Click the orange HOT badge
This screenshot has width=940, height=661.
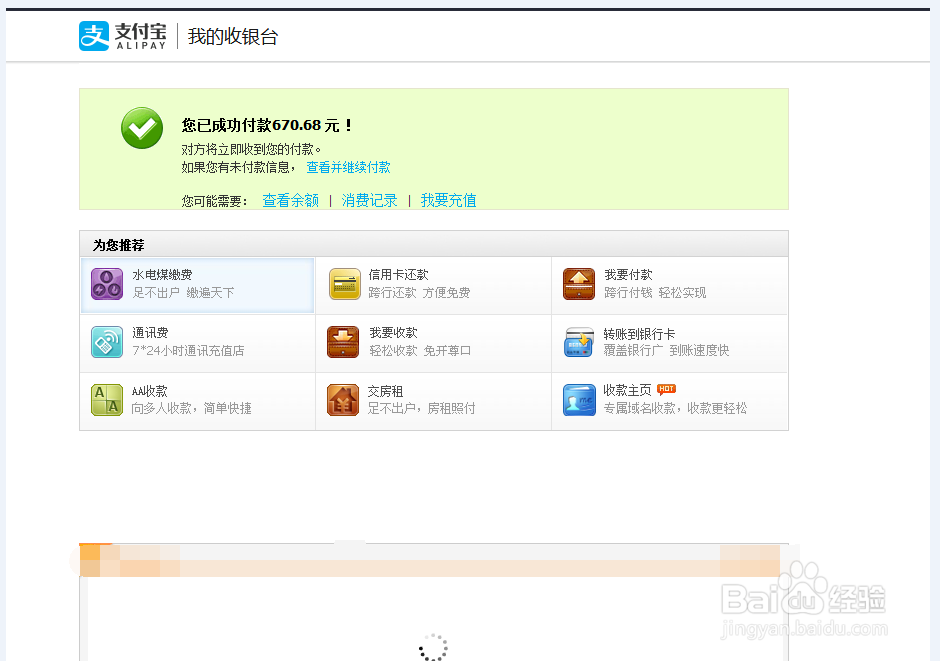[667, 389]
